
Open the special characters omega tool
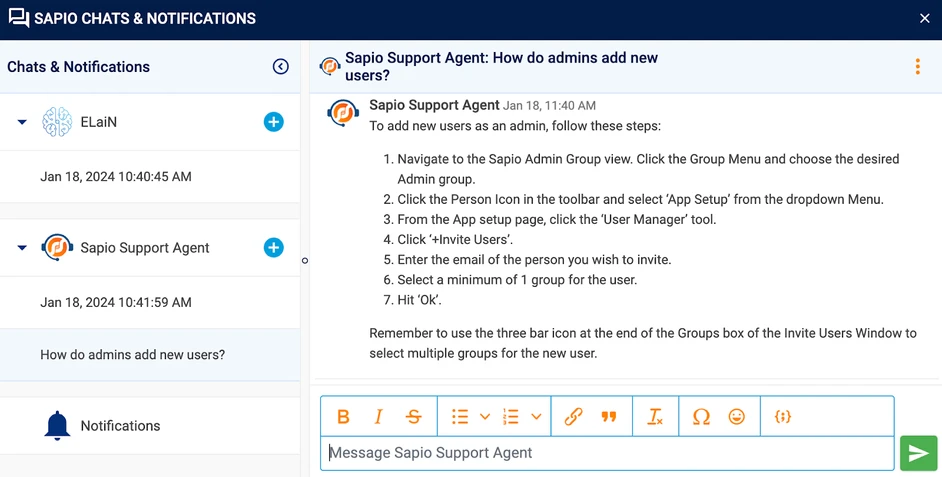701,417
